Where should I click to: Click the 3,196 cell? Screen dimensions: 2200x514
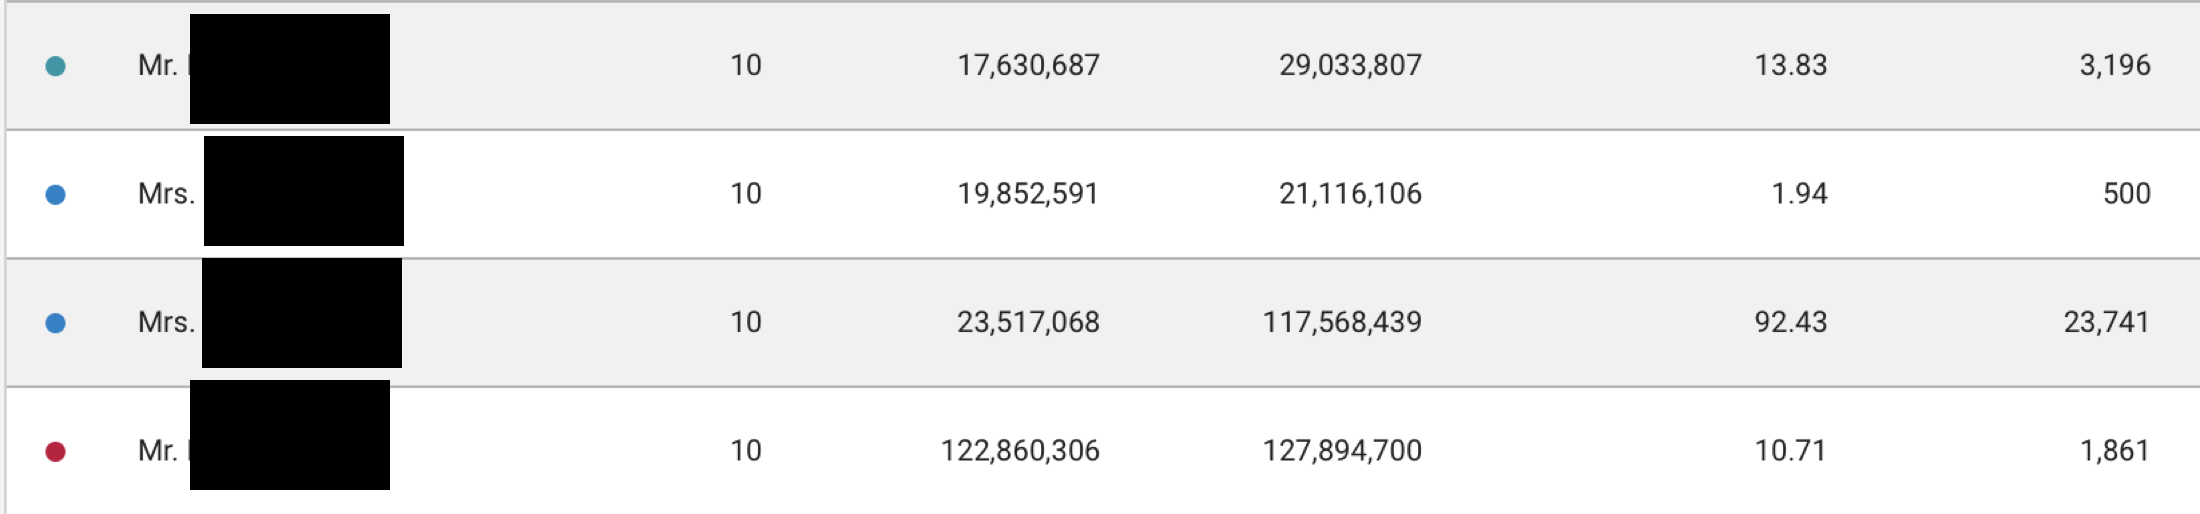click(2114, 66)
